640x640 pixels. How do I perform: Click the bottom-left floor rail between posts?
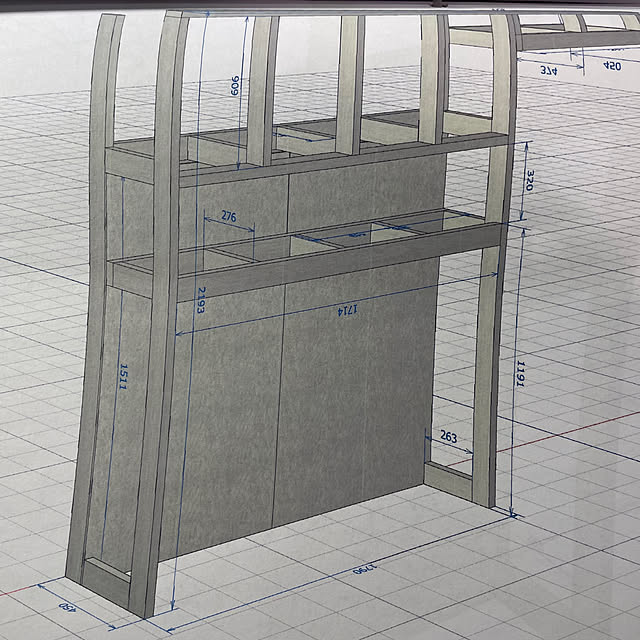[x=106, y=582]
